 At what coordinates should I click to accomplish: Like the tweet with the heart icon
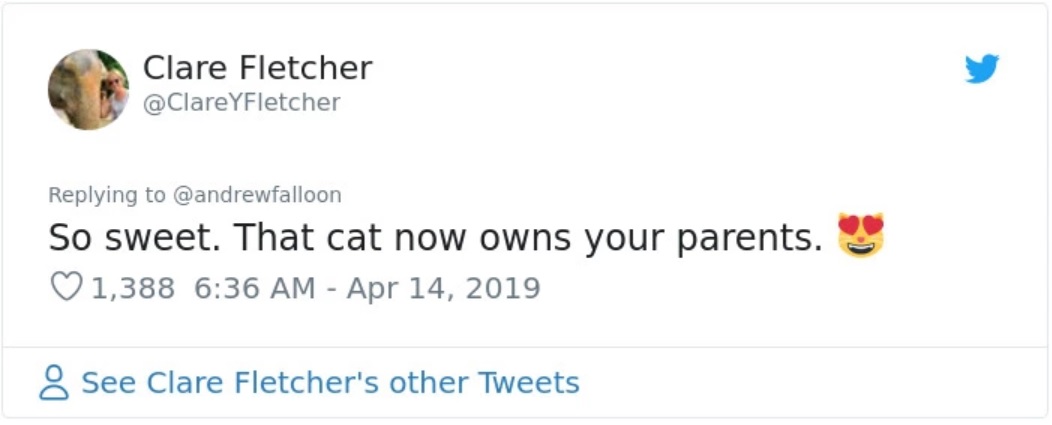65,288
